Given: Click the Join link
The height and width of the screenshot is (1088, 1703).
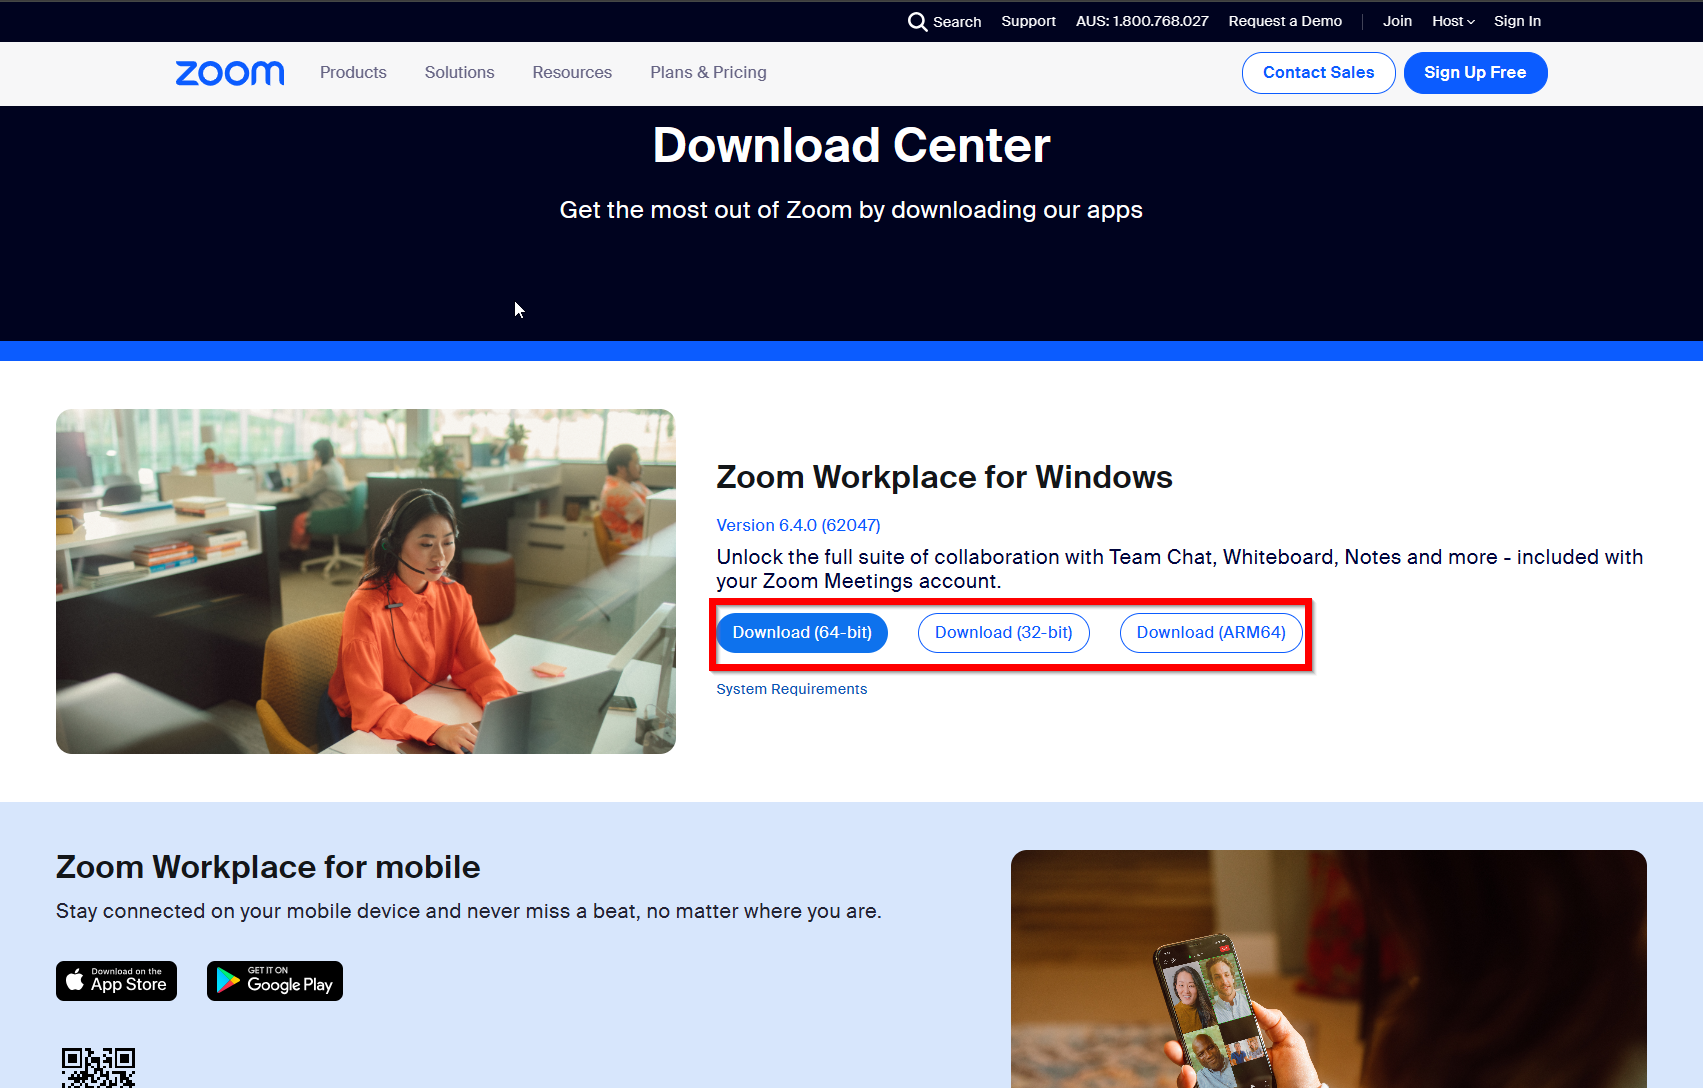Looking at the screenshot, I should [1397, 21].
